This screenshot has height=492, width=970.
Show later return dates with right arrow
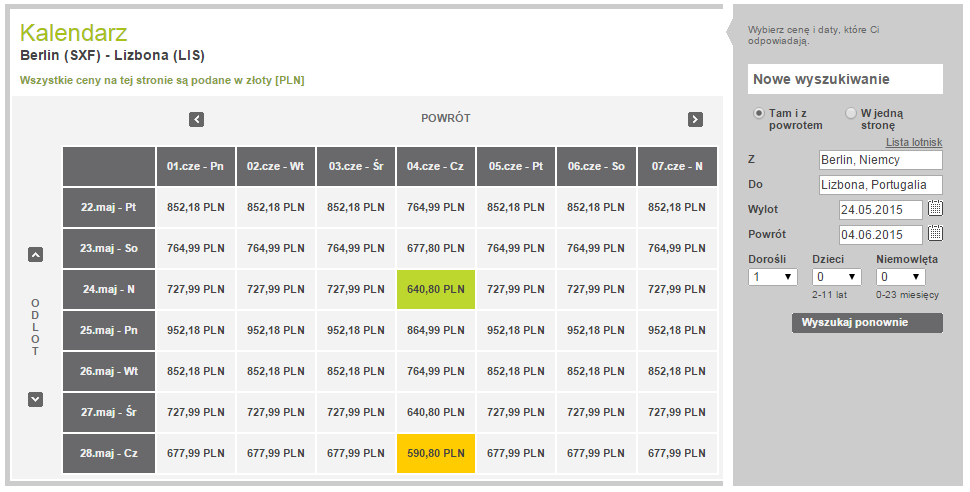point(695,119)
